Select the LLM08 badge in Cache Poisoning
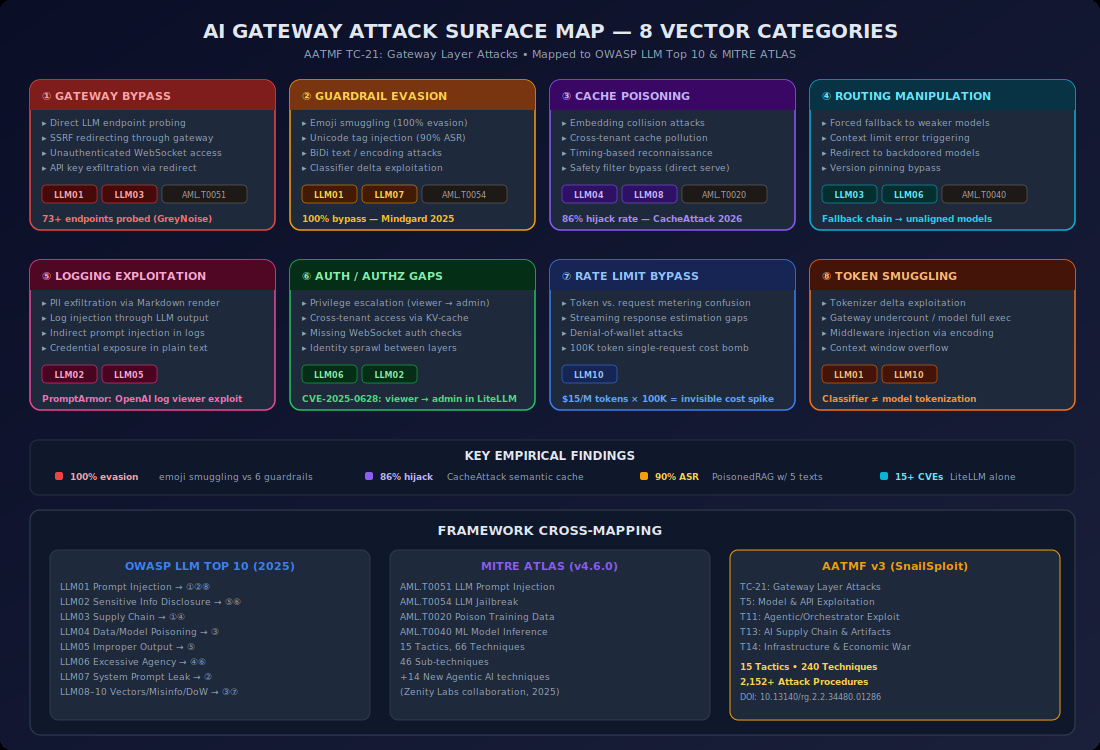 (x=648, y=194)
